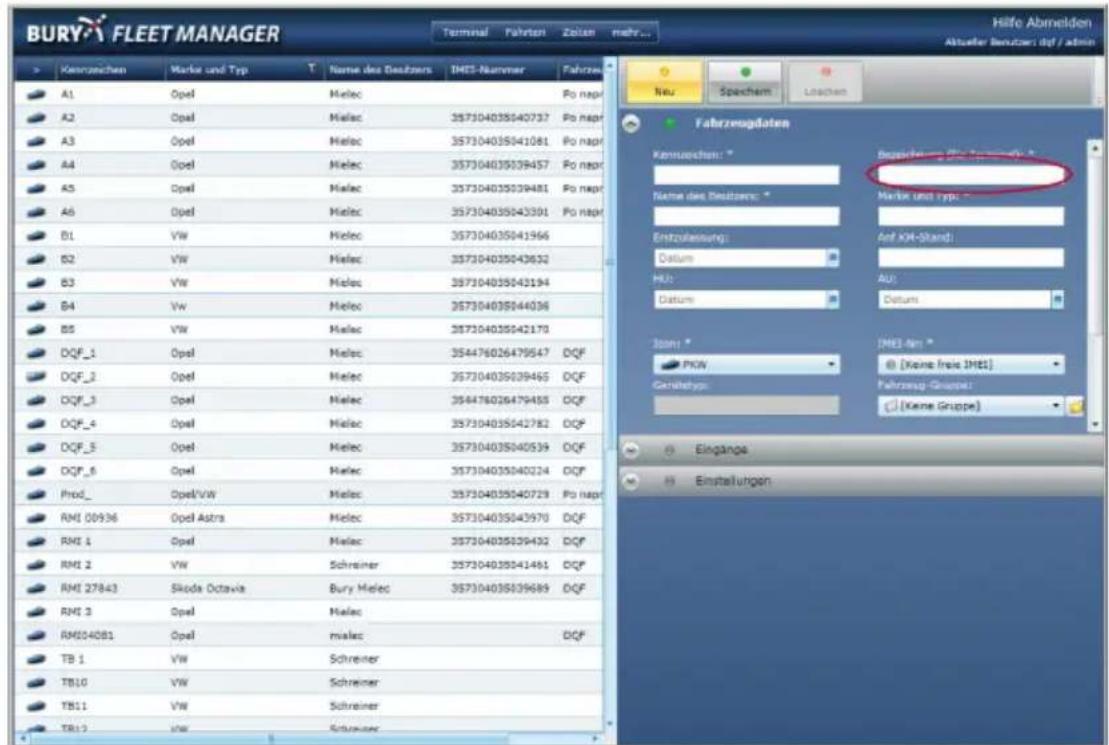
Task: Click the BURY Fleet Manager logo
Action: pyautogui.click(x=153, y=32)
